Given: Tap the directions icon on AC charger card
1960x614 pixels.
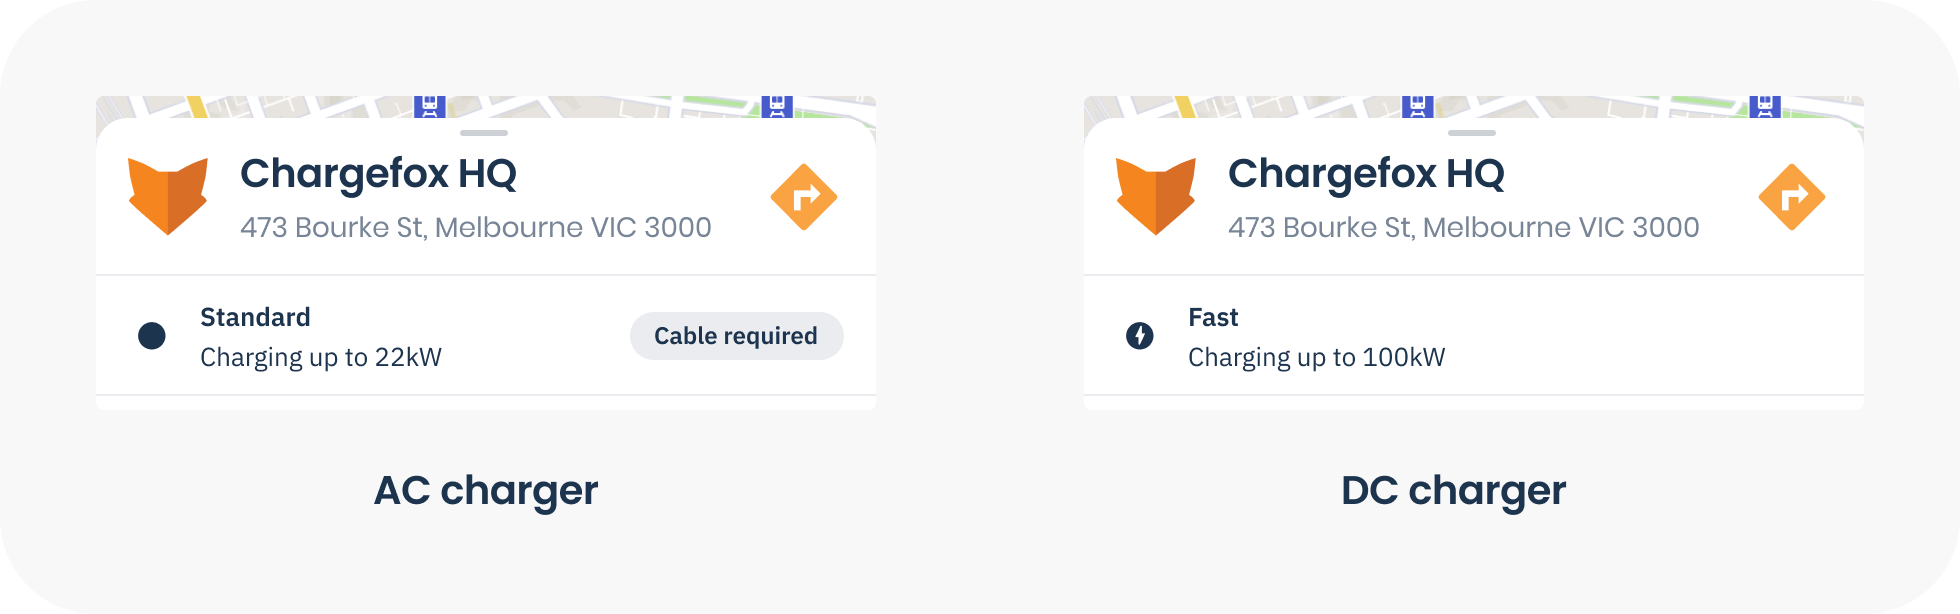Looking at the screenshot, I should point(804,197).
